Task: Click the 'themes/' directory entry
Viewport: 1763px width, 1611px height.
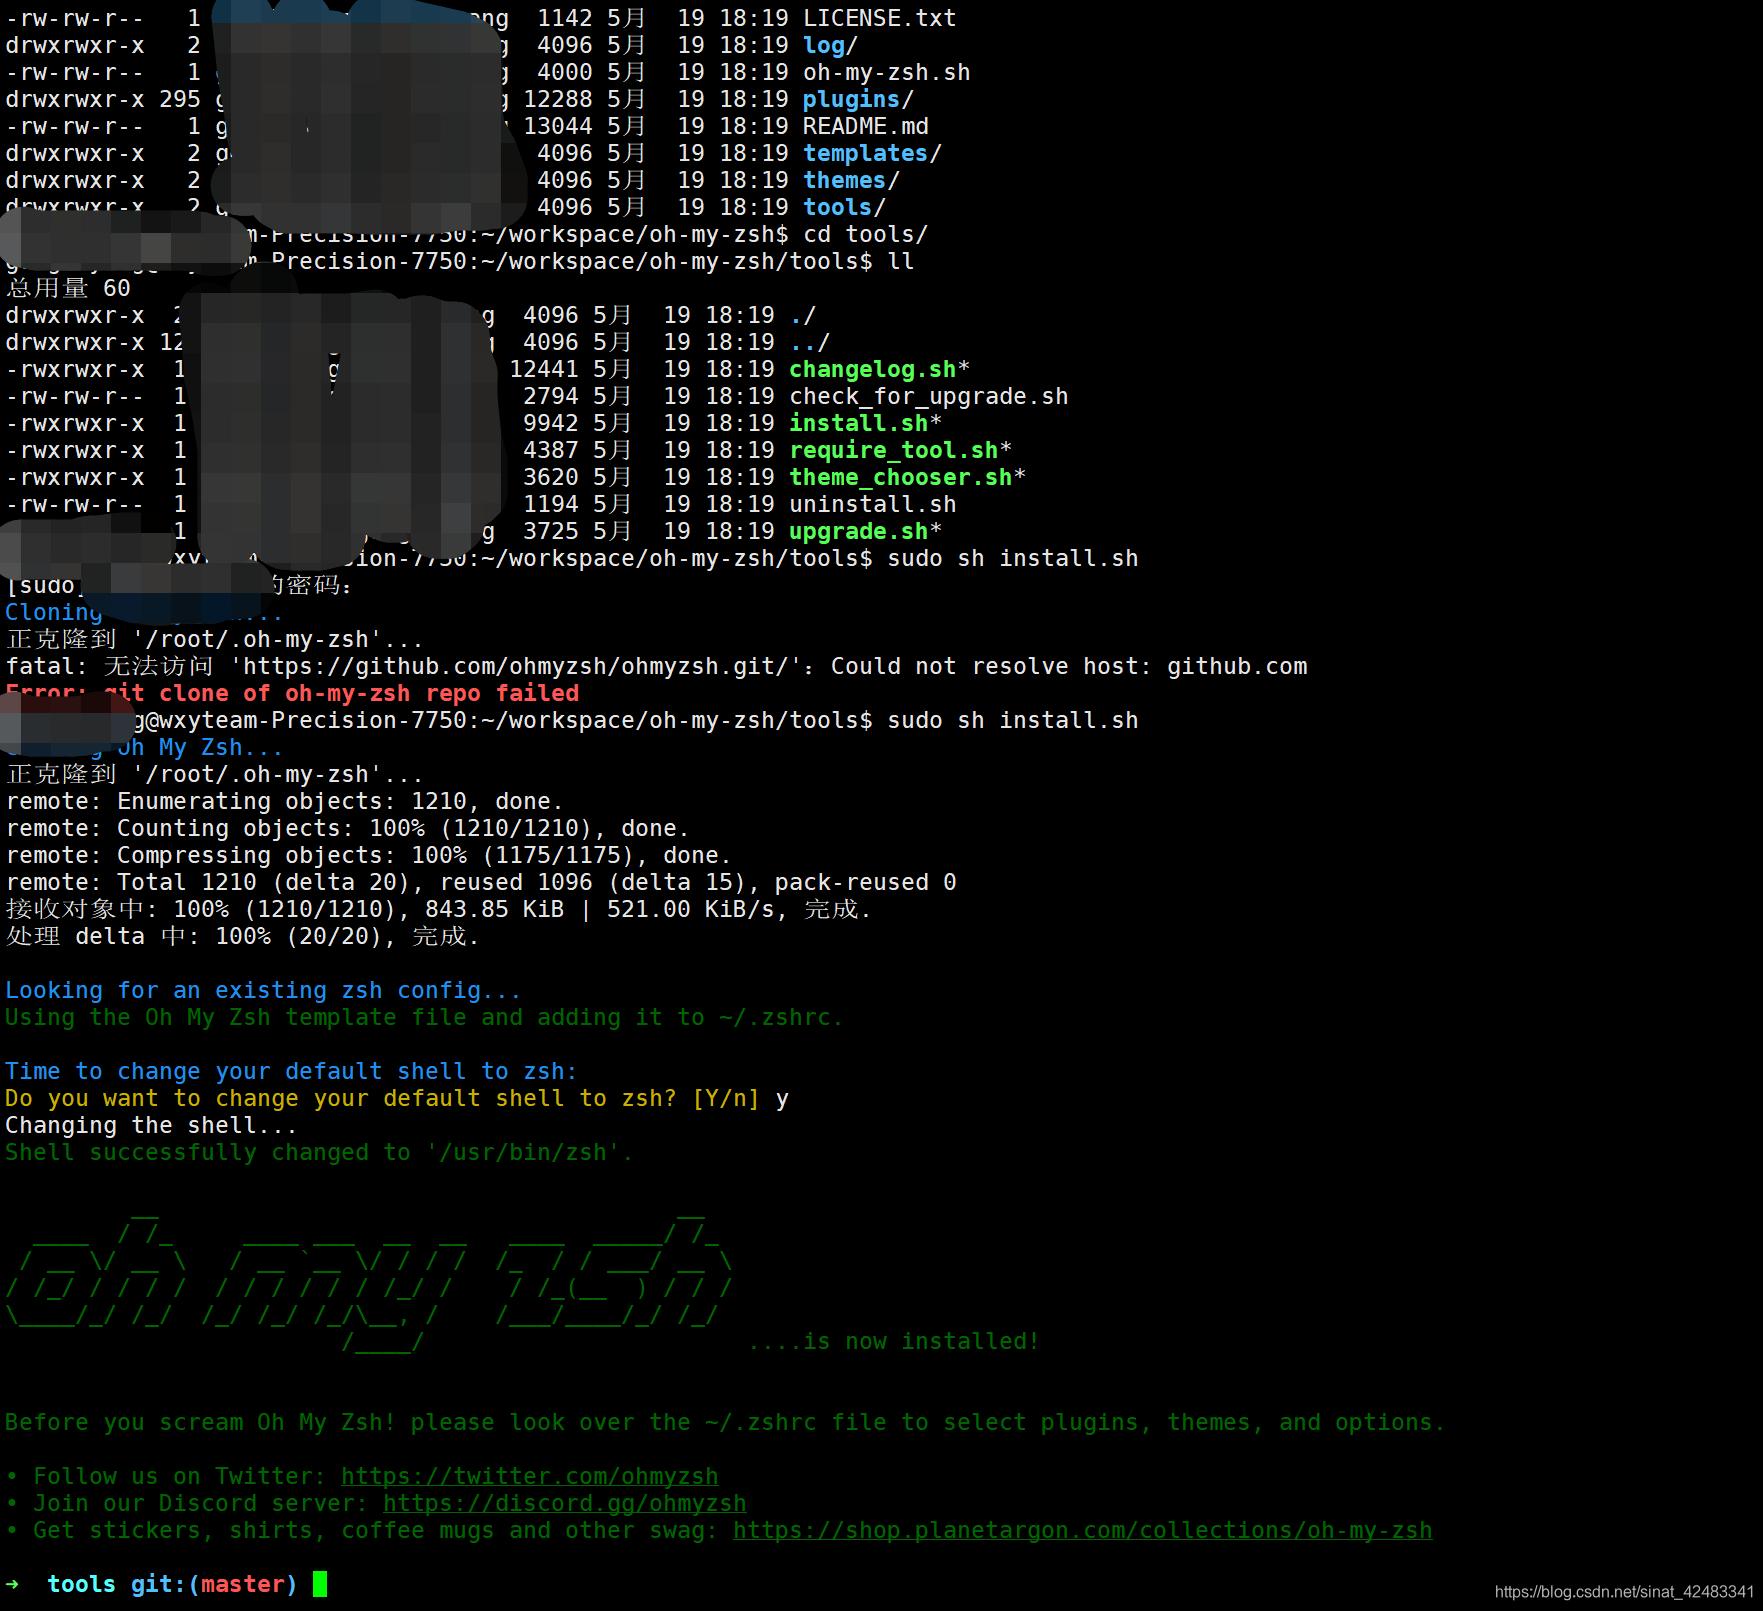Action: tap(851, 180)
